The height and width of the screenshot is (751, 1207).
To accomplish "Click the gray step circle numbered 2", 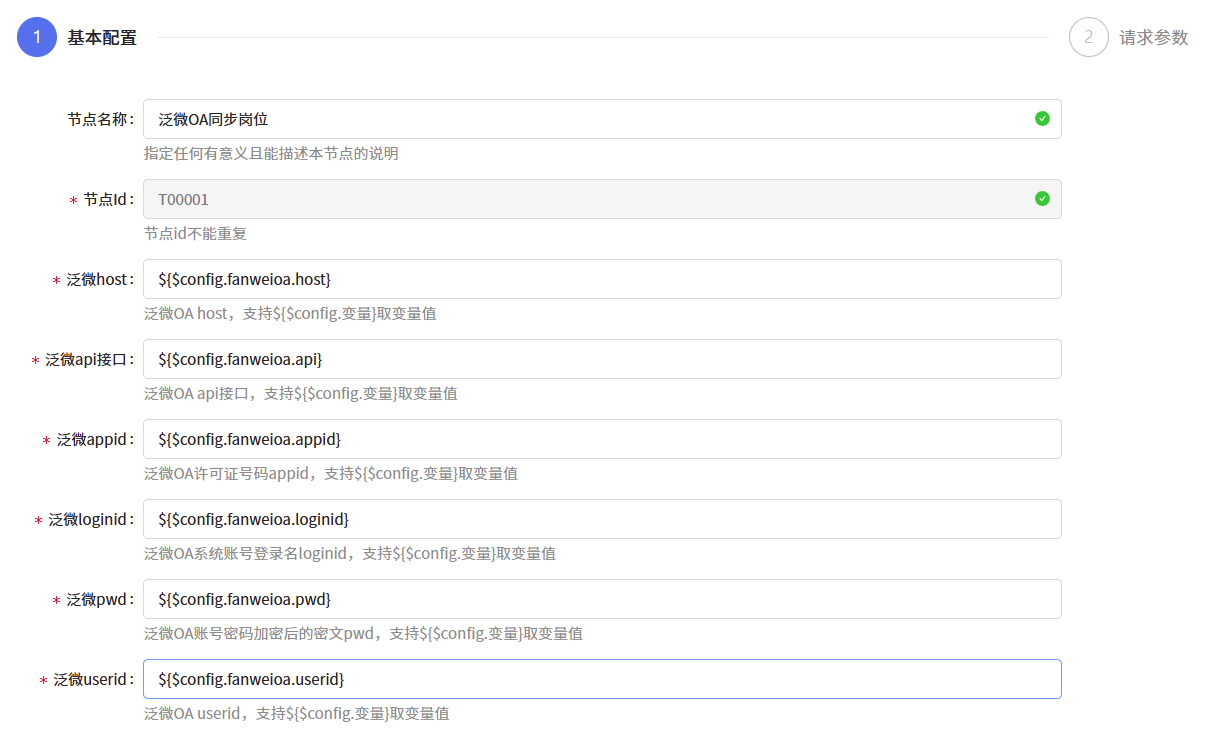I will 1088,37.
